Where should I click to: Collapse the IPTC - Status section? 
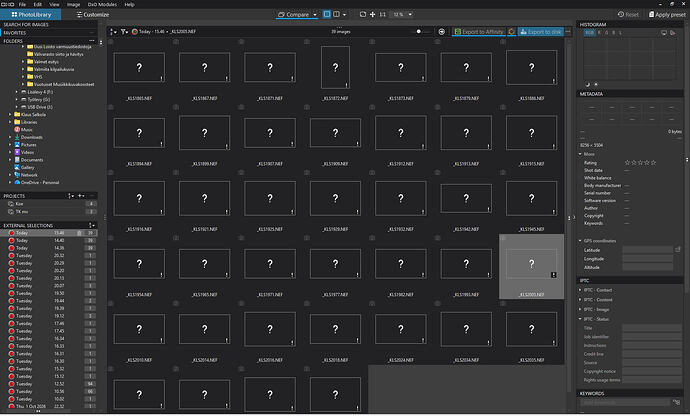click(x=580, y=319)
